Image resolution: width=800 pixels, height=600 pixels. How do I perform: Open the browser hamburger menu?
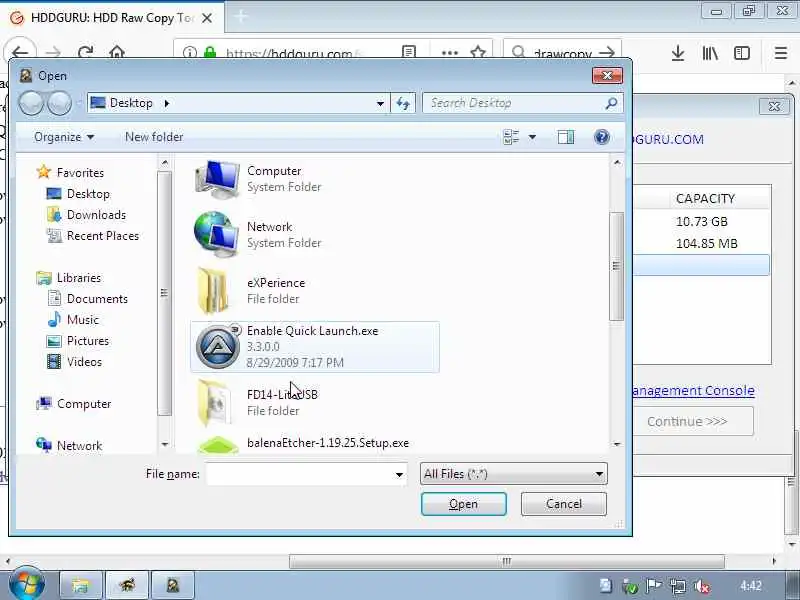coord(780,53)
